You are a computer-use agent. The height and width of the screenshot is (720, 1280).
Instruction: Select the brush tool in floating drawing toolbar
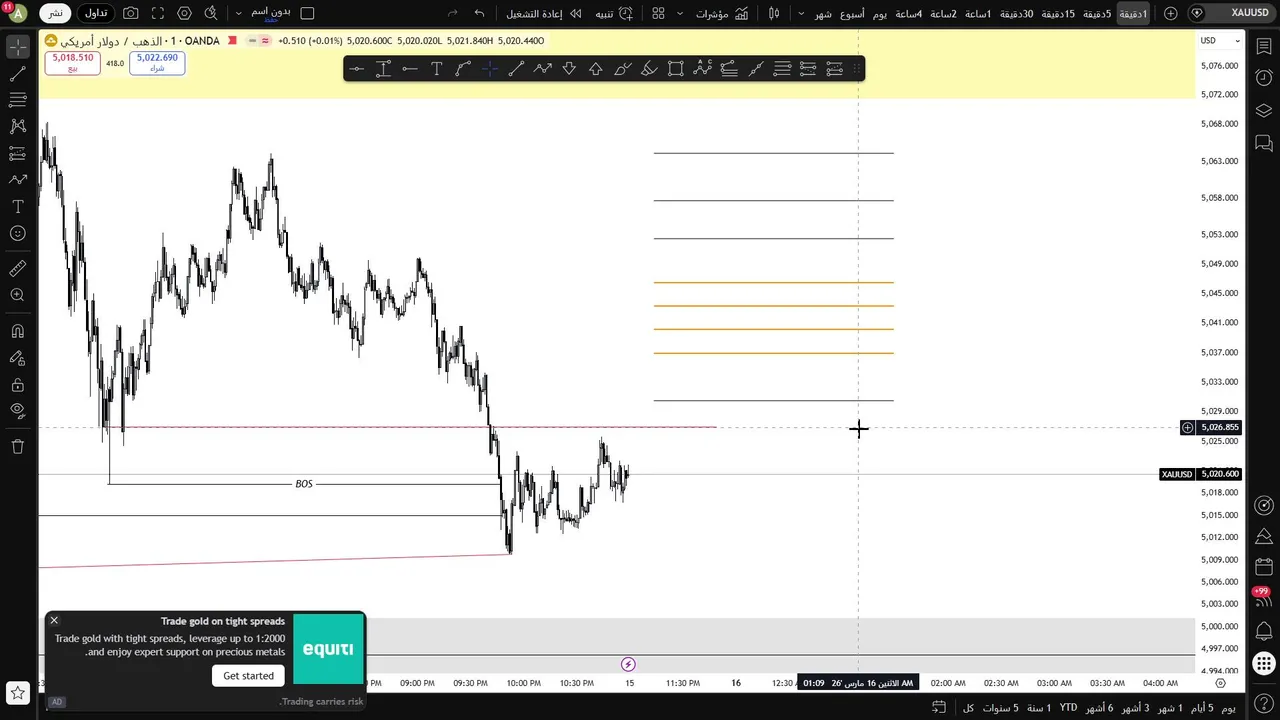pos(622,69)
